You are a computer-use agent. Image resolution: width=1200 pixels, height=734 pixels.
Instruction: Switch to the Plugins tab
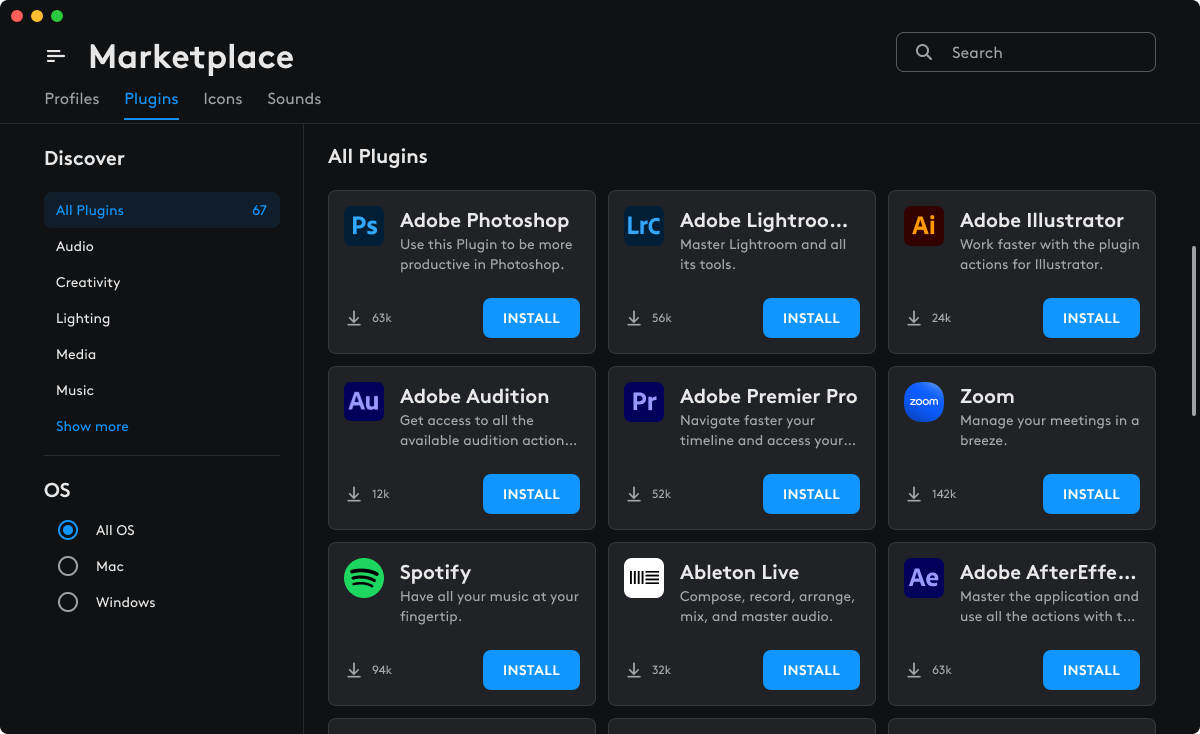pyautogui.click(x=151, y=99)
